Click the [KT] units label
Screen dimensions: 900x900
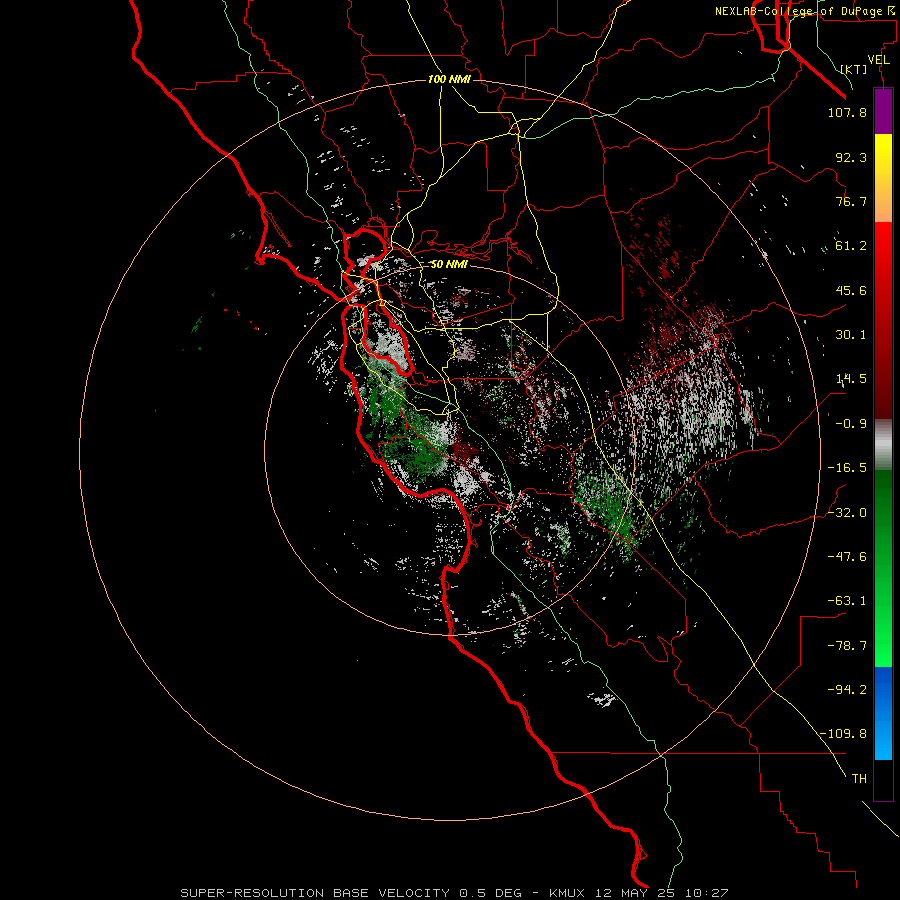[854, 69]
